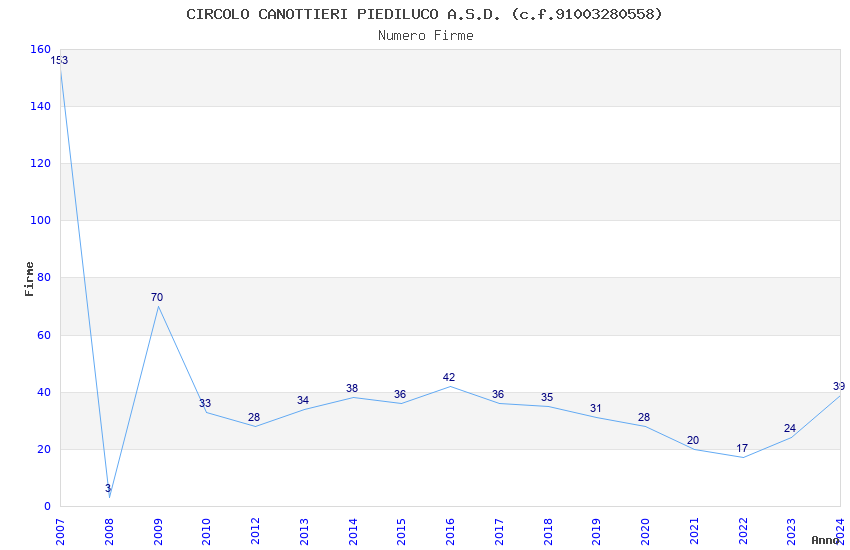
Task: Click the data label 33 for 2010
Action: pyautogui.click(x=205, y=403)
